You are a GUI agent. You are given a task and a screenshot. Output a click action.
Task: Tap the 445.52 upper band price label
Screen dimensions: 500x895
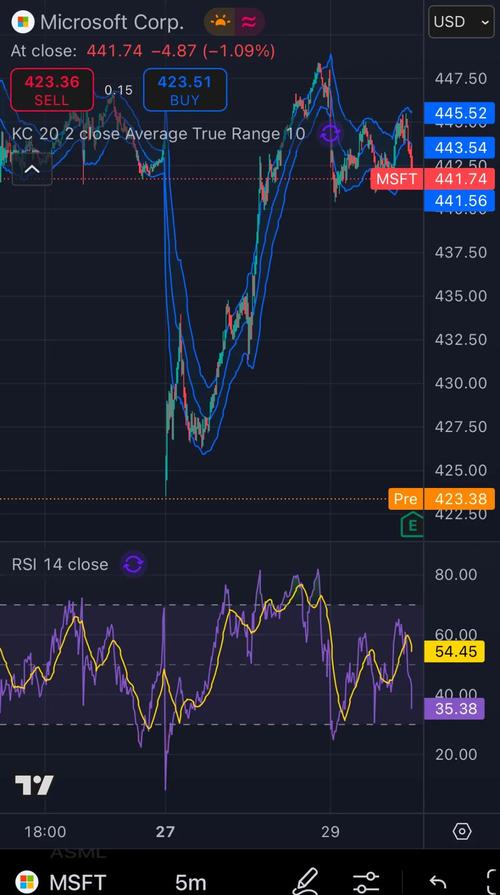[459, 113]
